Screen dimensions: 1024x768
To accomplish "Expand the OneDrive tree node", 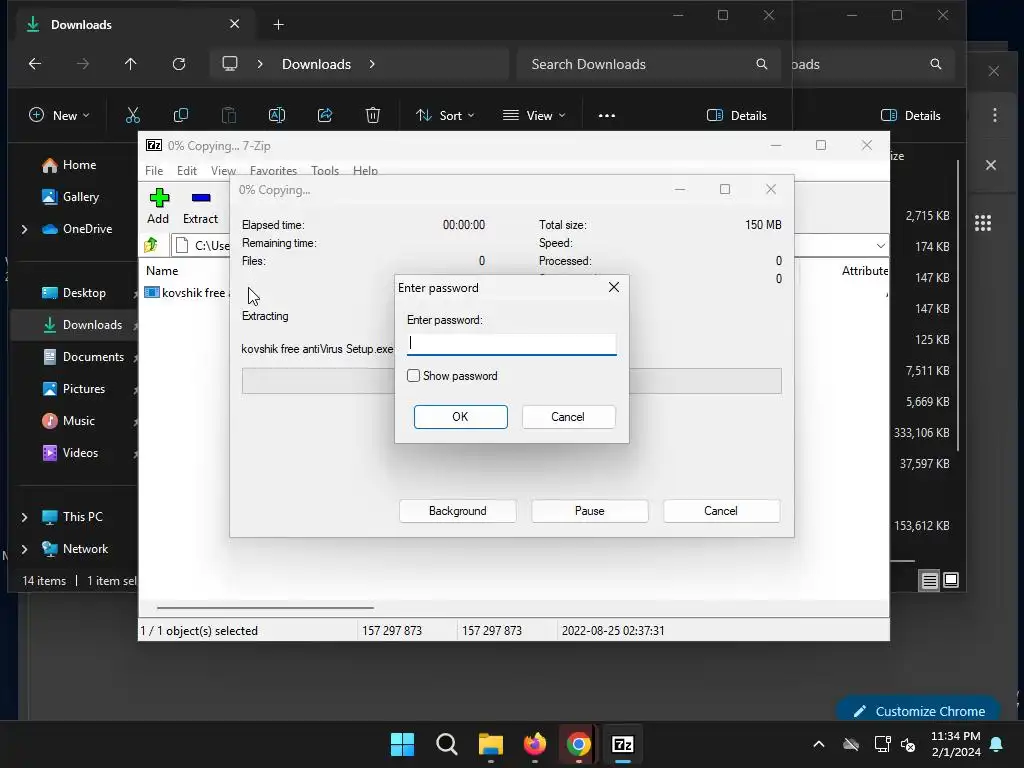I will pos(25,229).
